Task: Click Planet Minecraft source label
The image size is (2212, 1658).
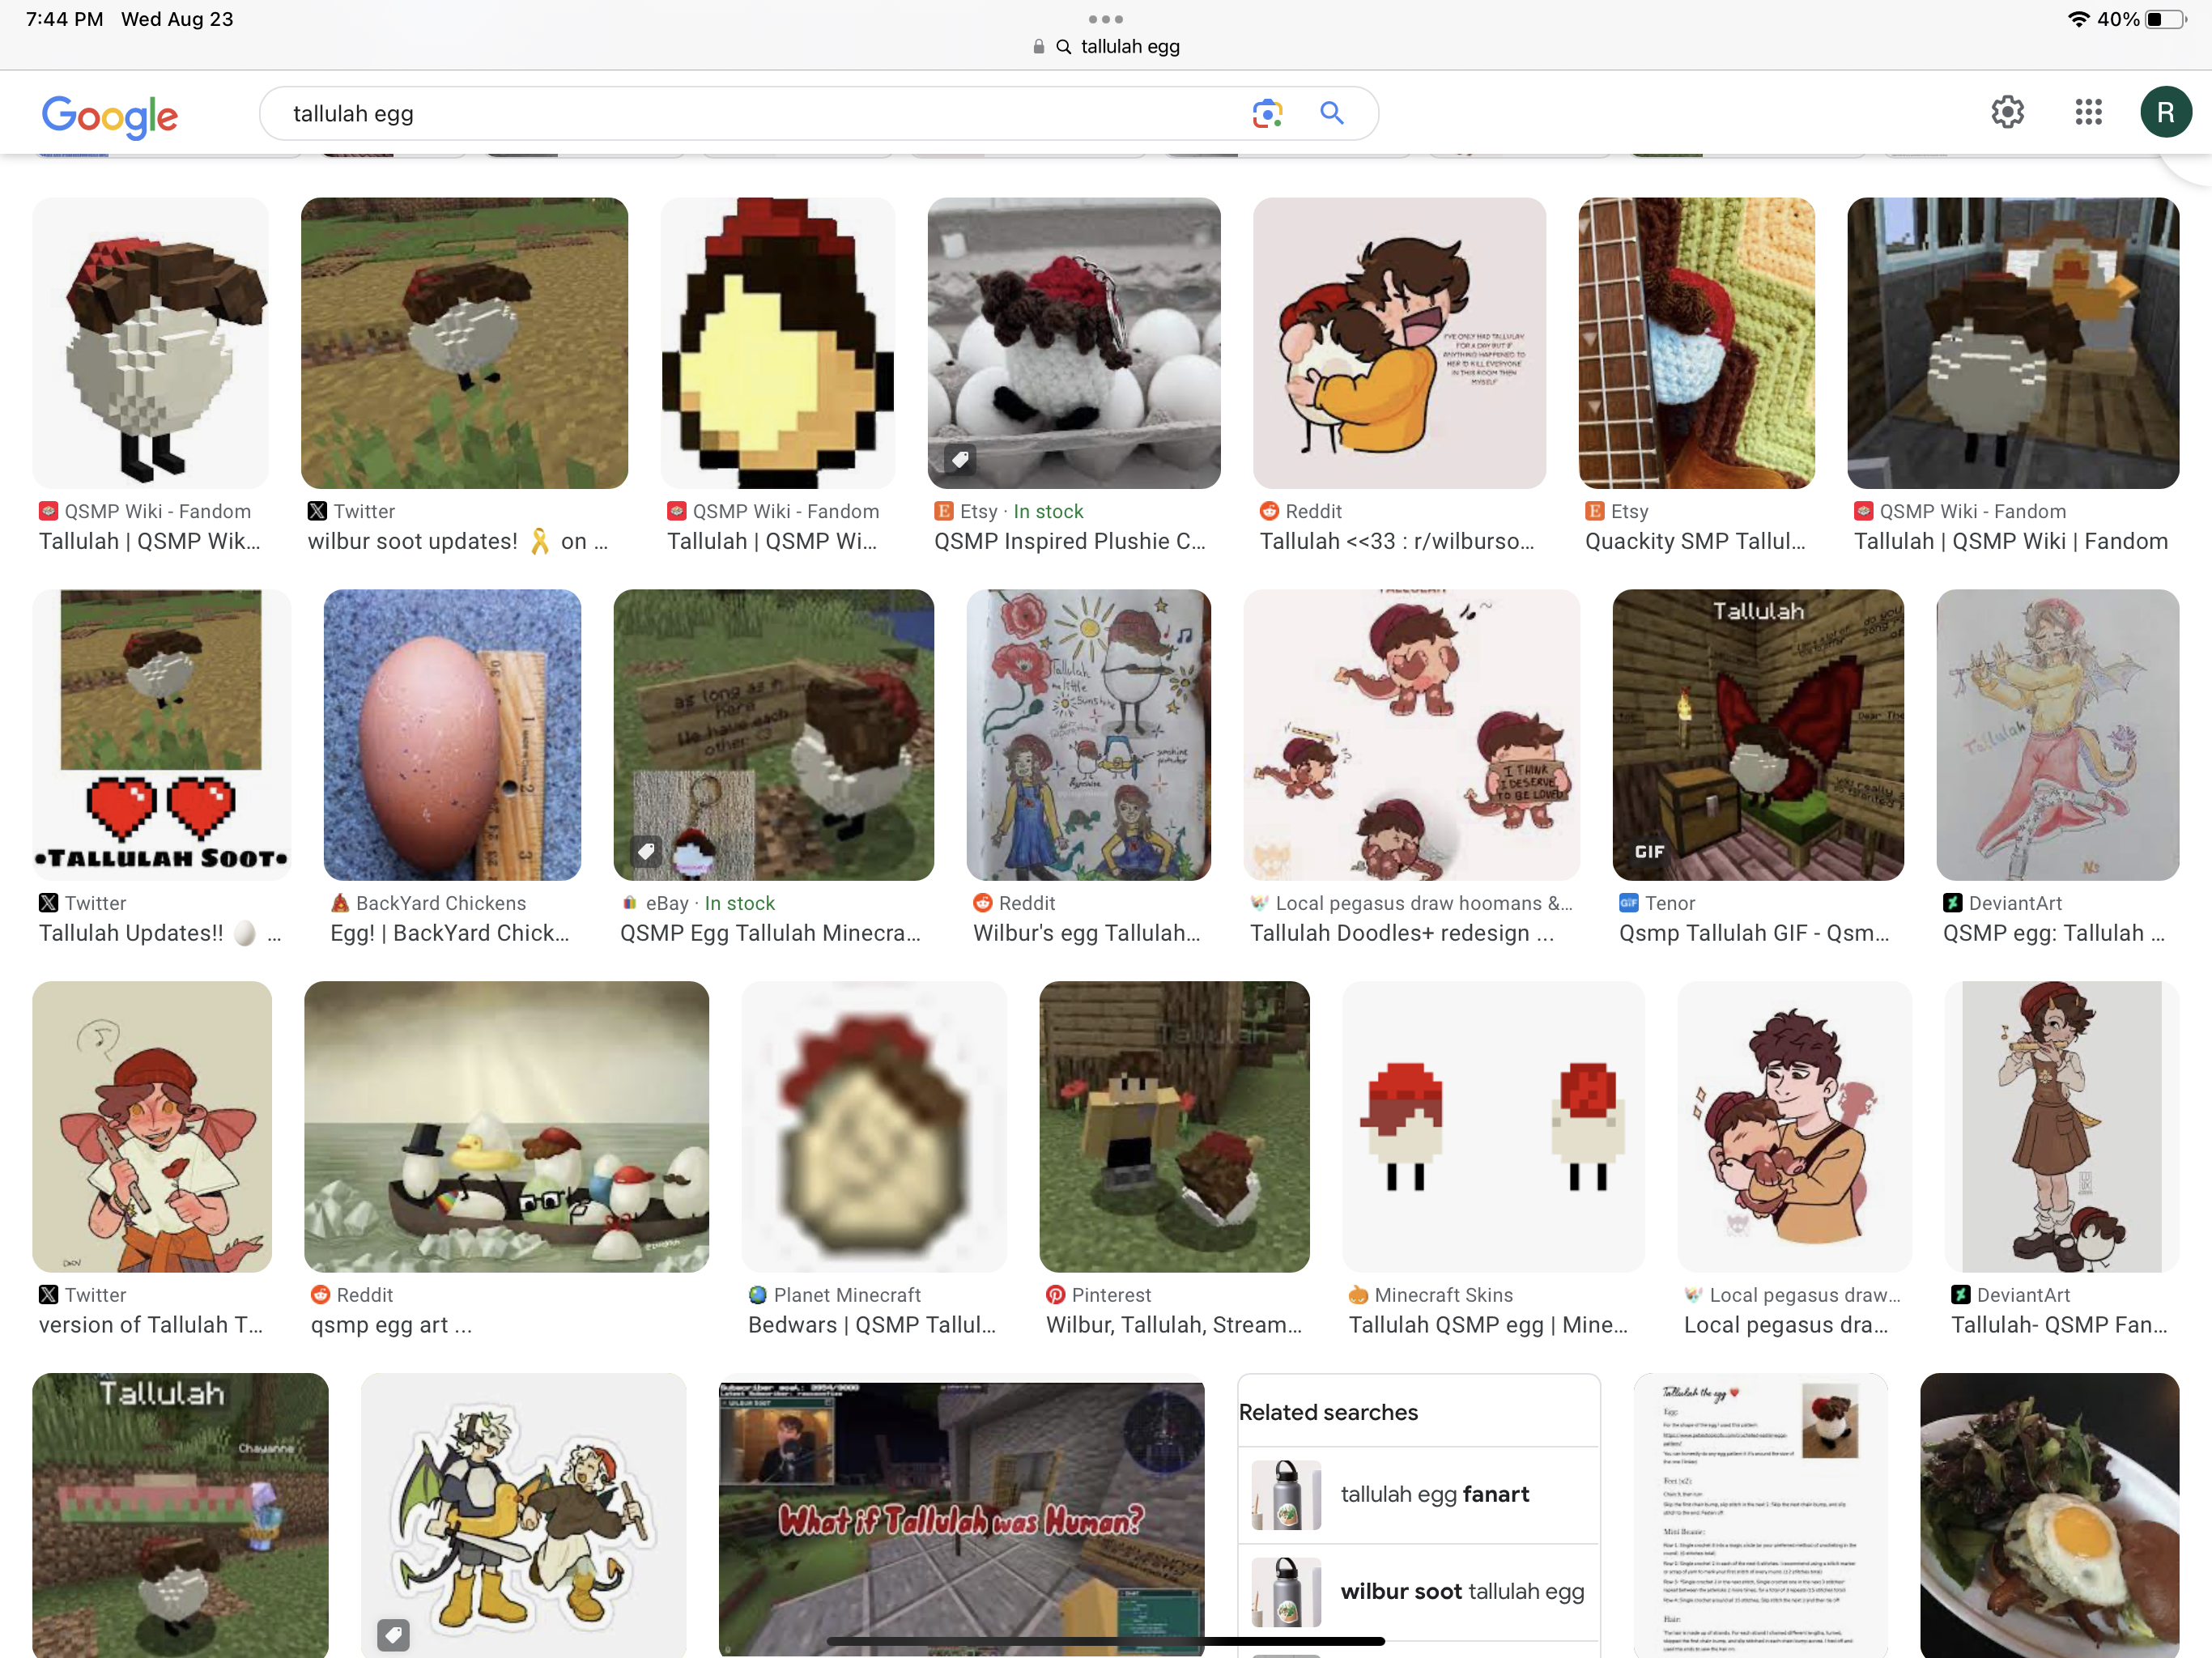Action: [847, 1295]
